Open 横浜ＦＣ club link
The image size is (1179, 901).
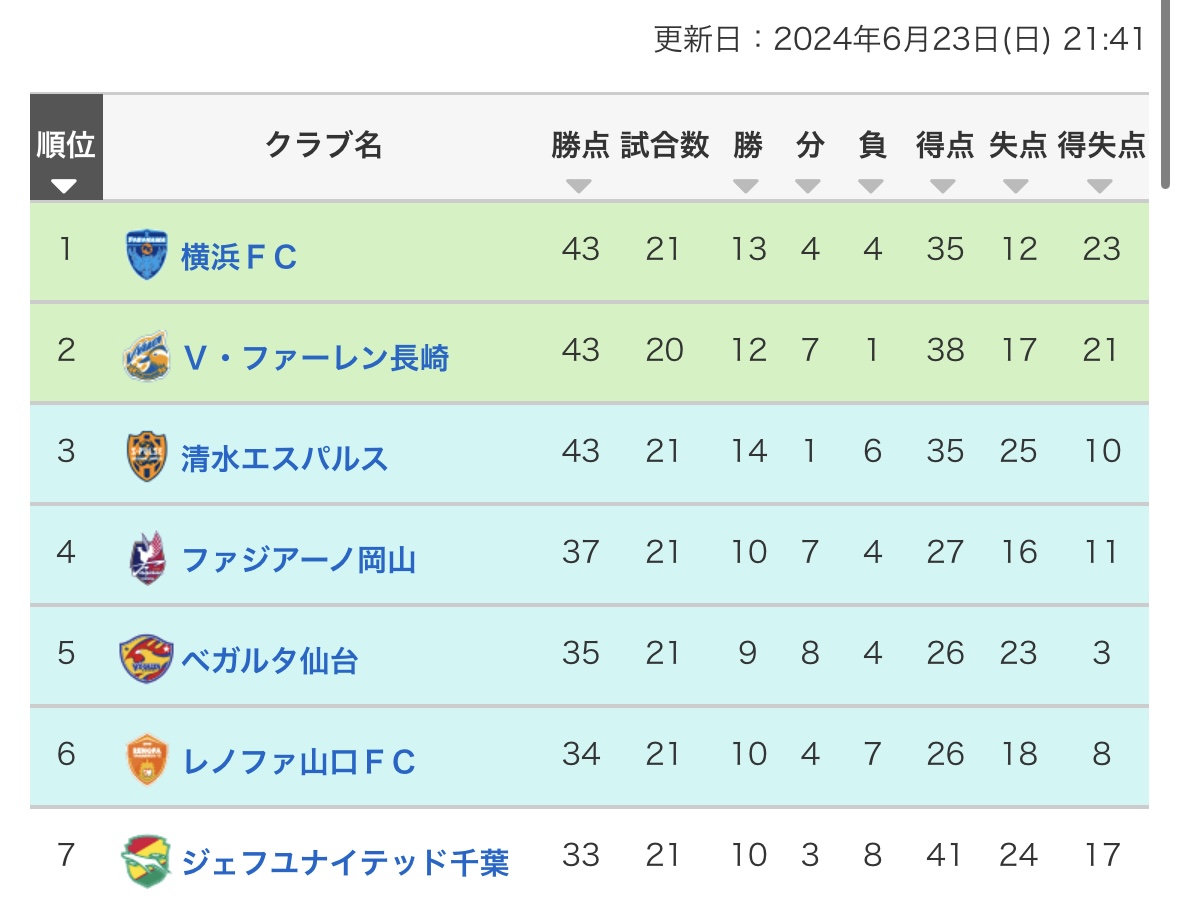(239, 257)
